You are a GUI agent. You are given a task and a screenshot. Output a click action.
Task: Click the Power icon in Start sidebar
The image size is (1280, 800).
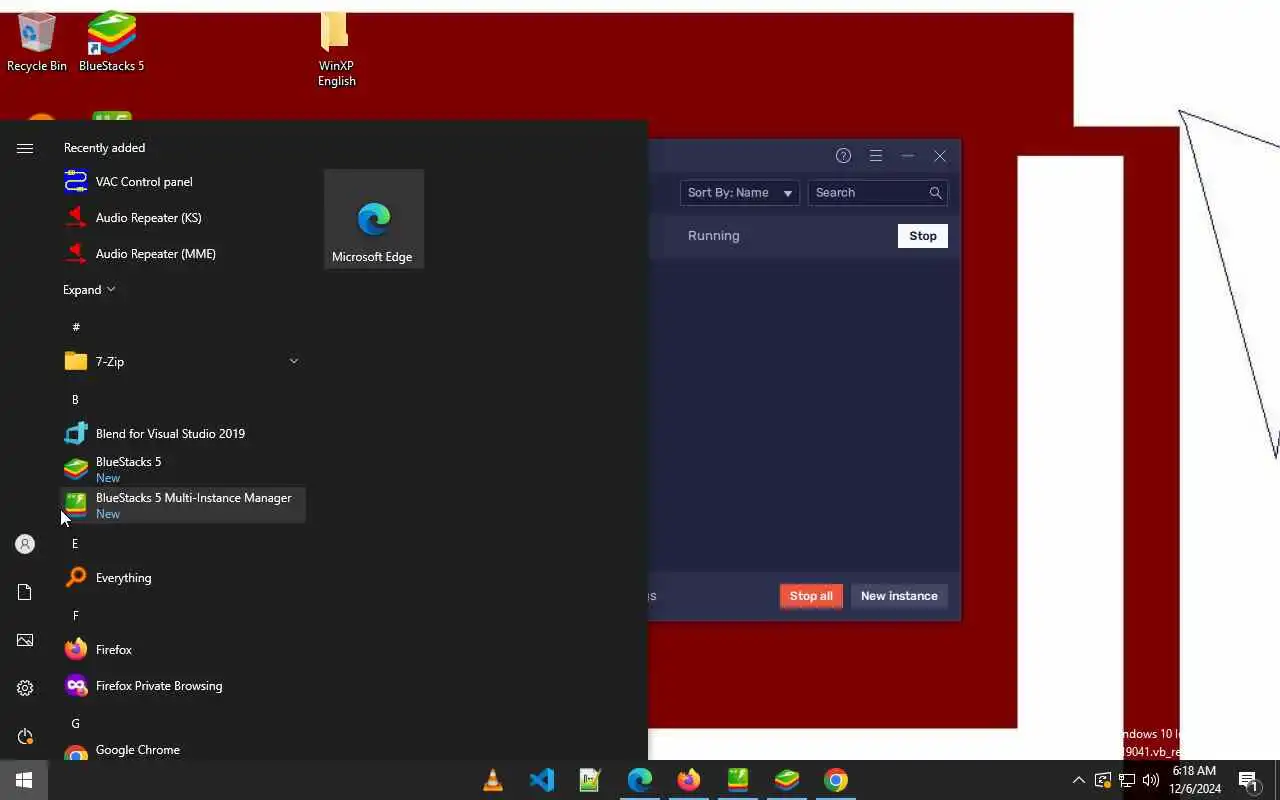(25, 736)
